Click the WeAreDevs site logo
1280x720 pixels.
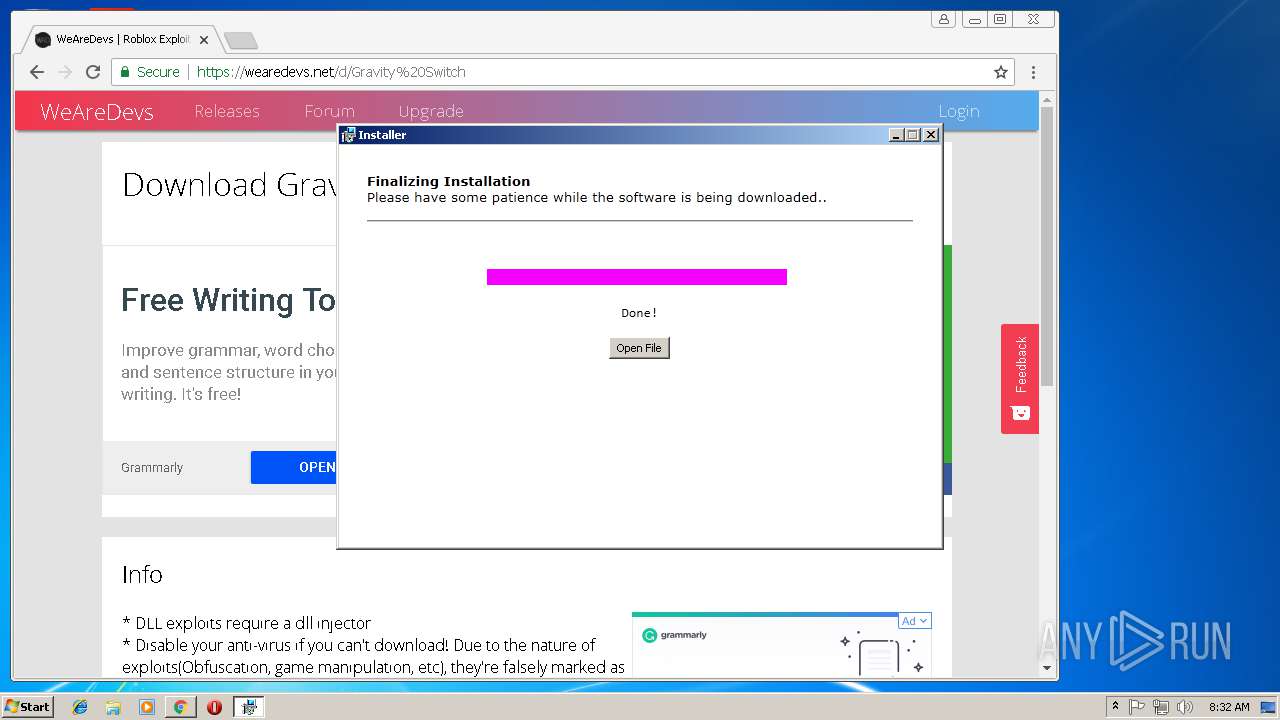[97, 111]
